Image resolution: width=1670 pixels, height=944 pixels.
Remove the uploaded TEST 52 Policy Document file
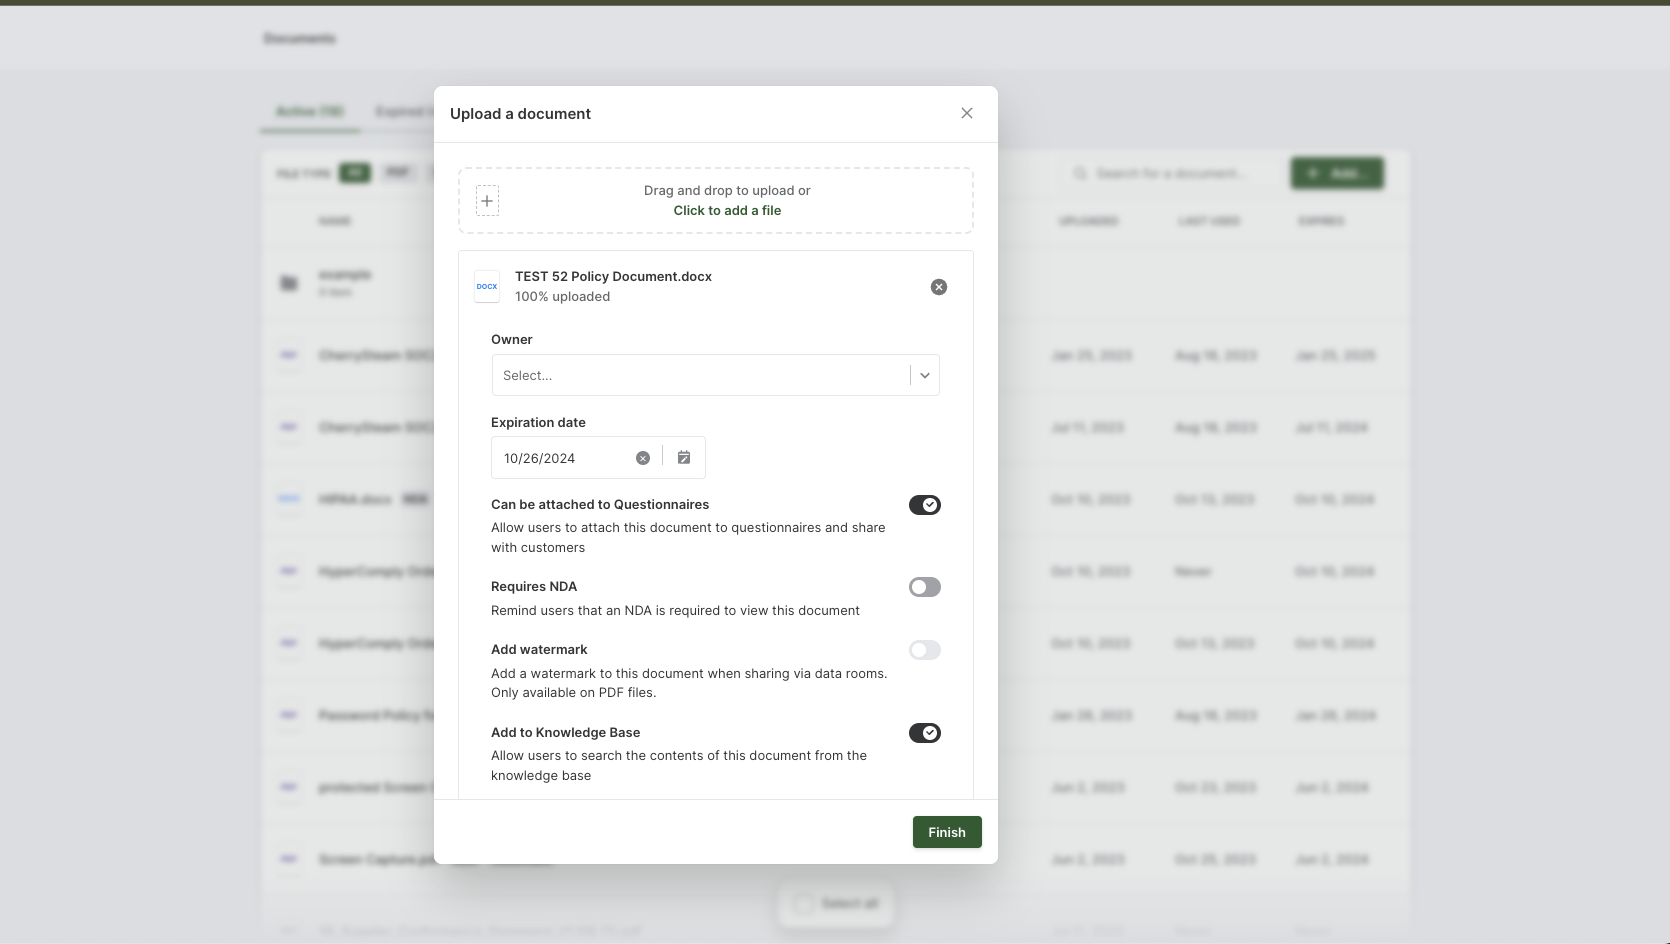939,287
